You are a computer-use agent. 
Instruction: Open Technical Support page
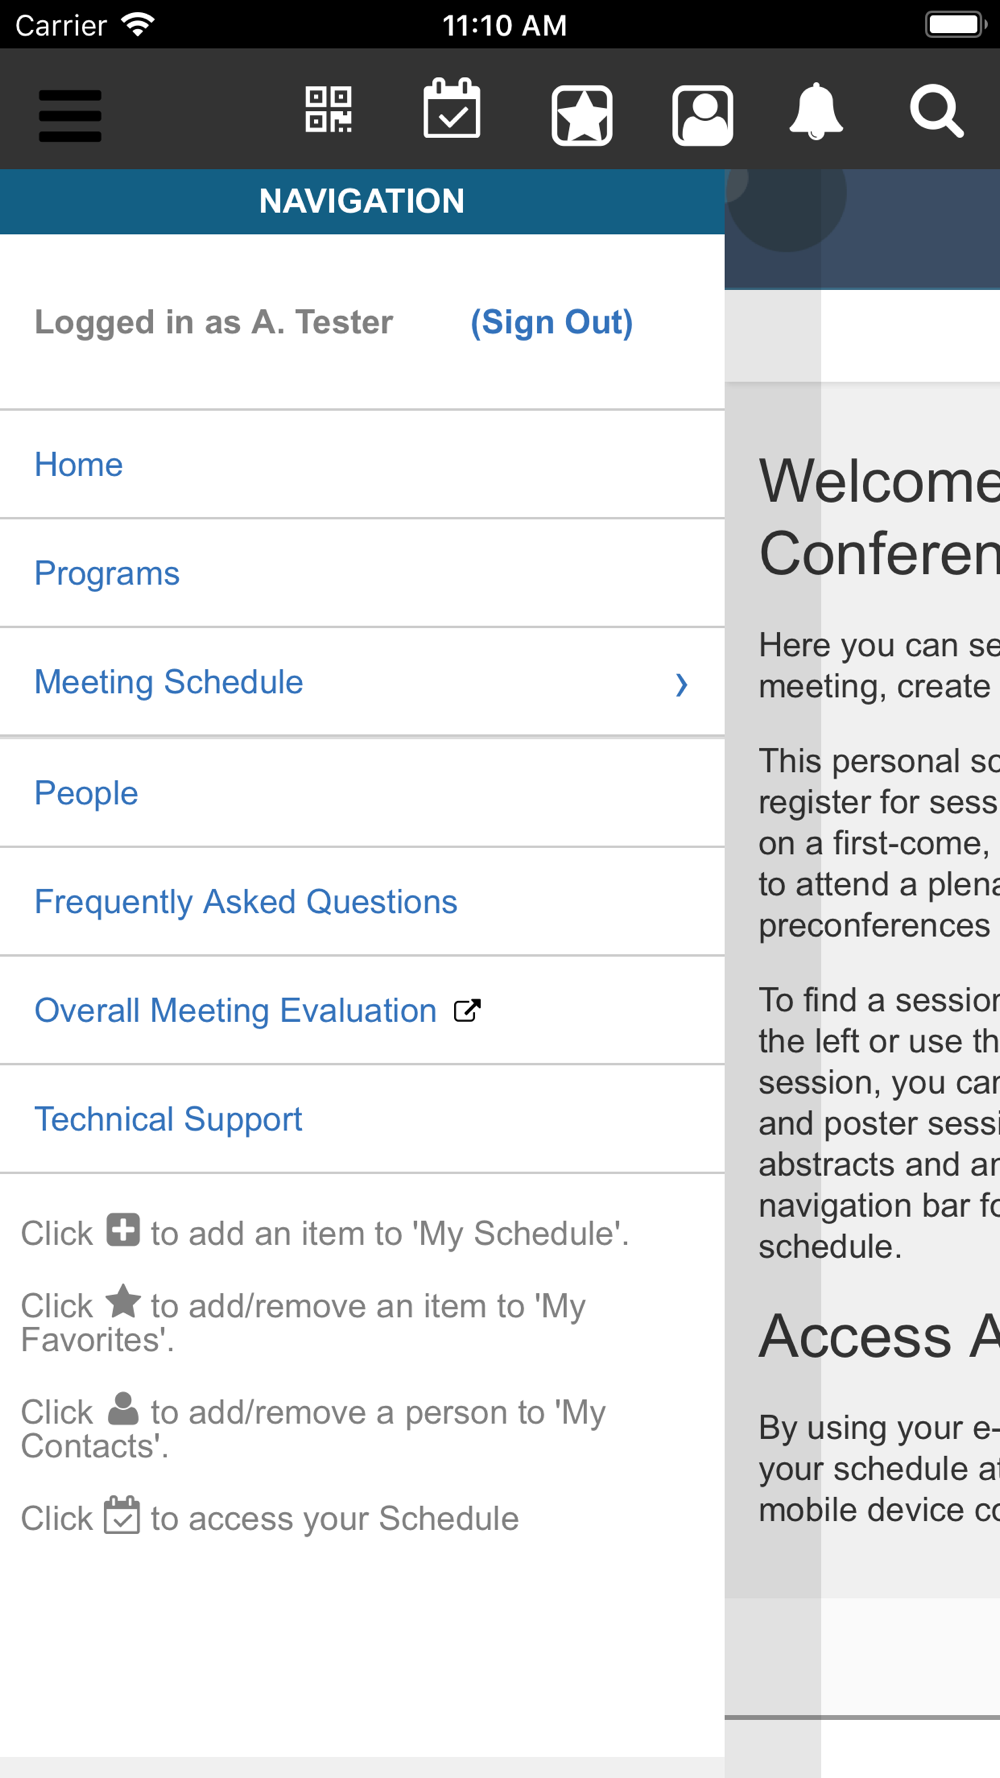click(168, 1120)
